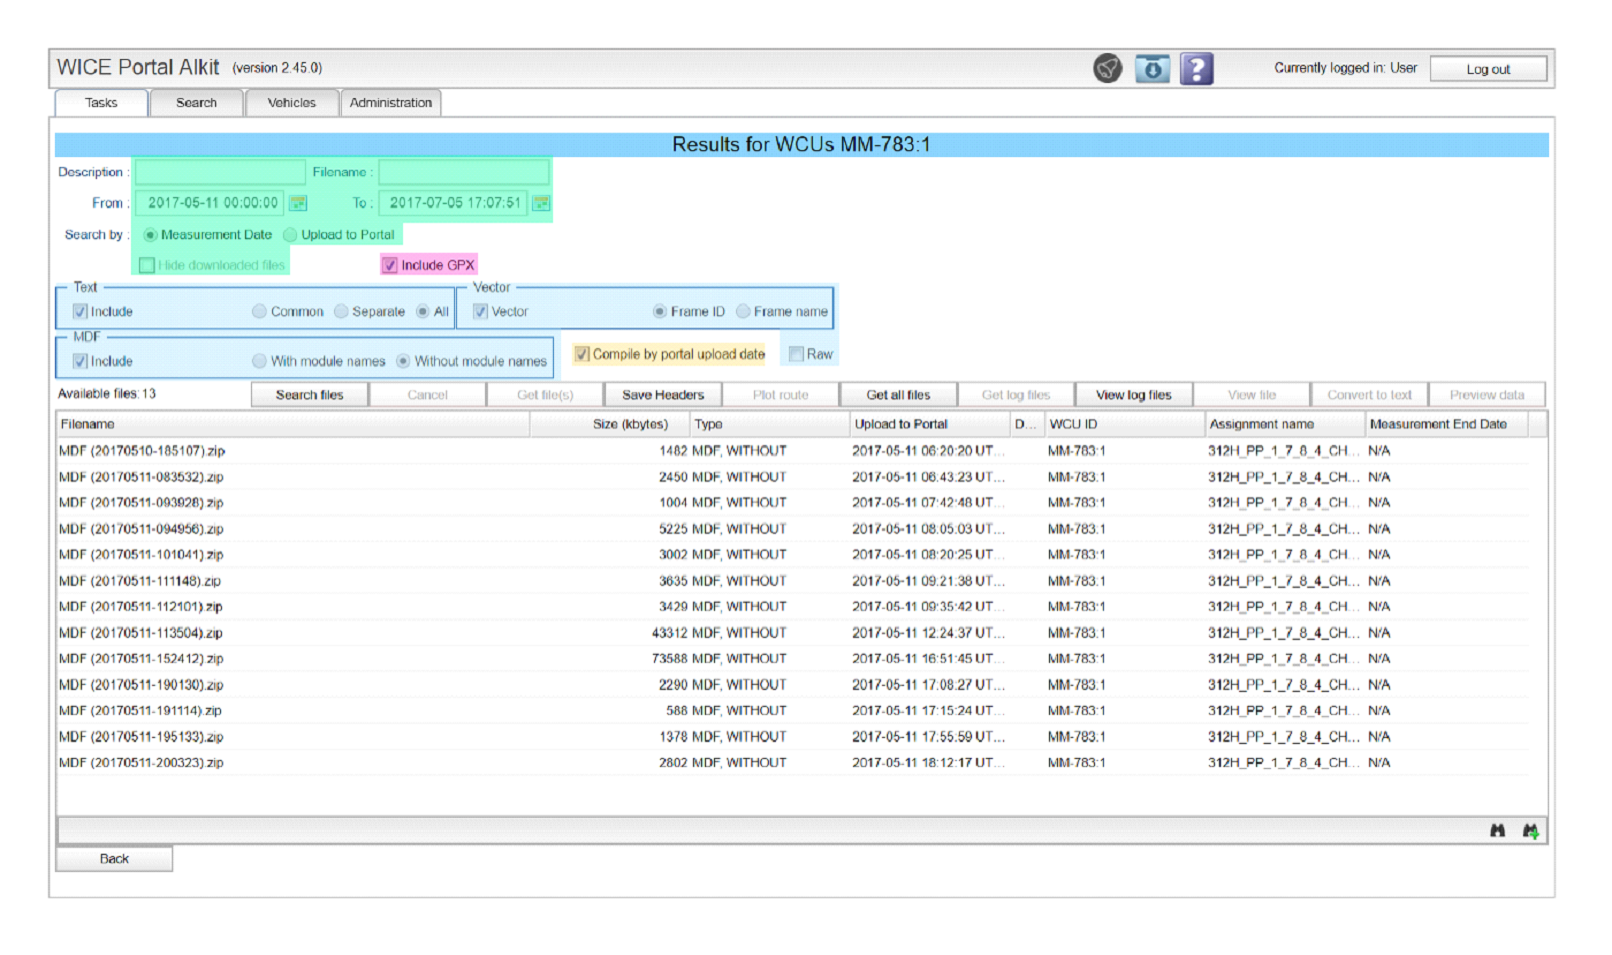The width and height of the screenshot is (1612, 955).
Task: Open help via the question mark icon
Action: pos(1196,69)
